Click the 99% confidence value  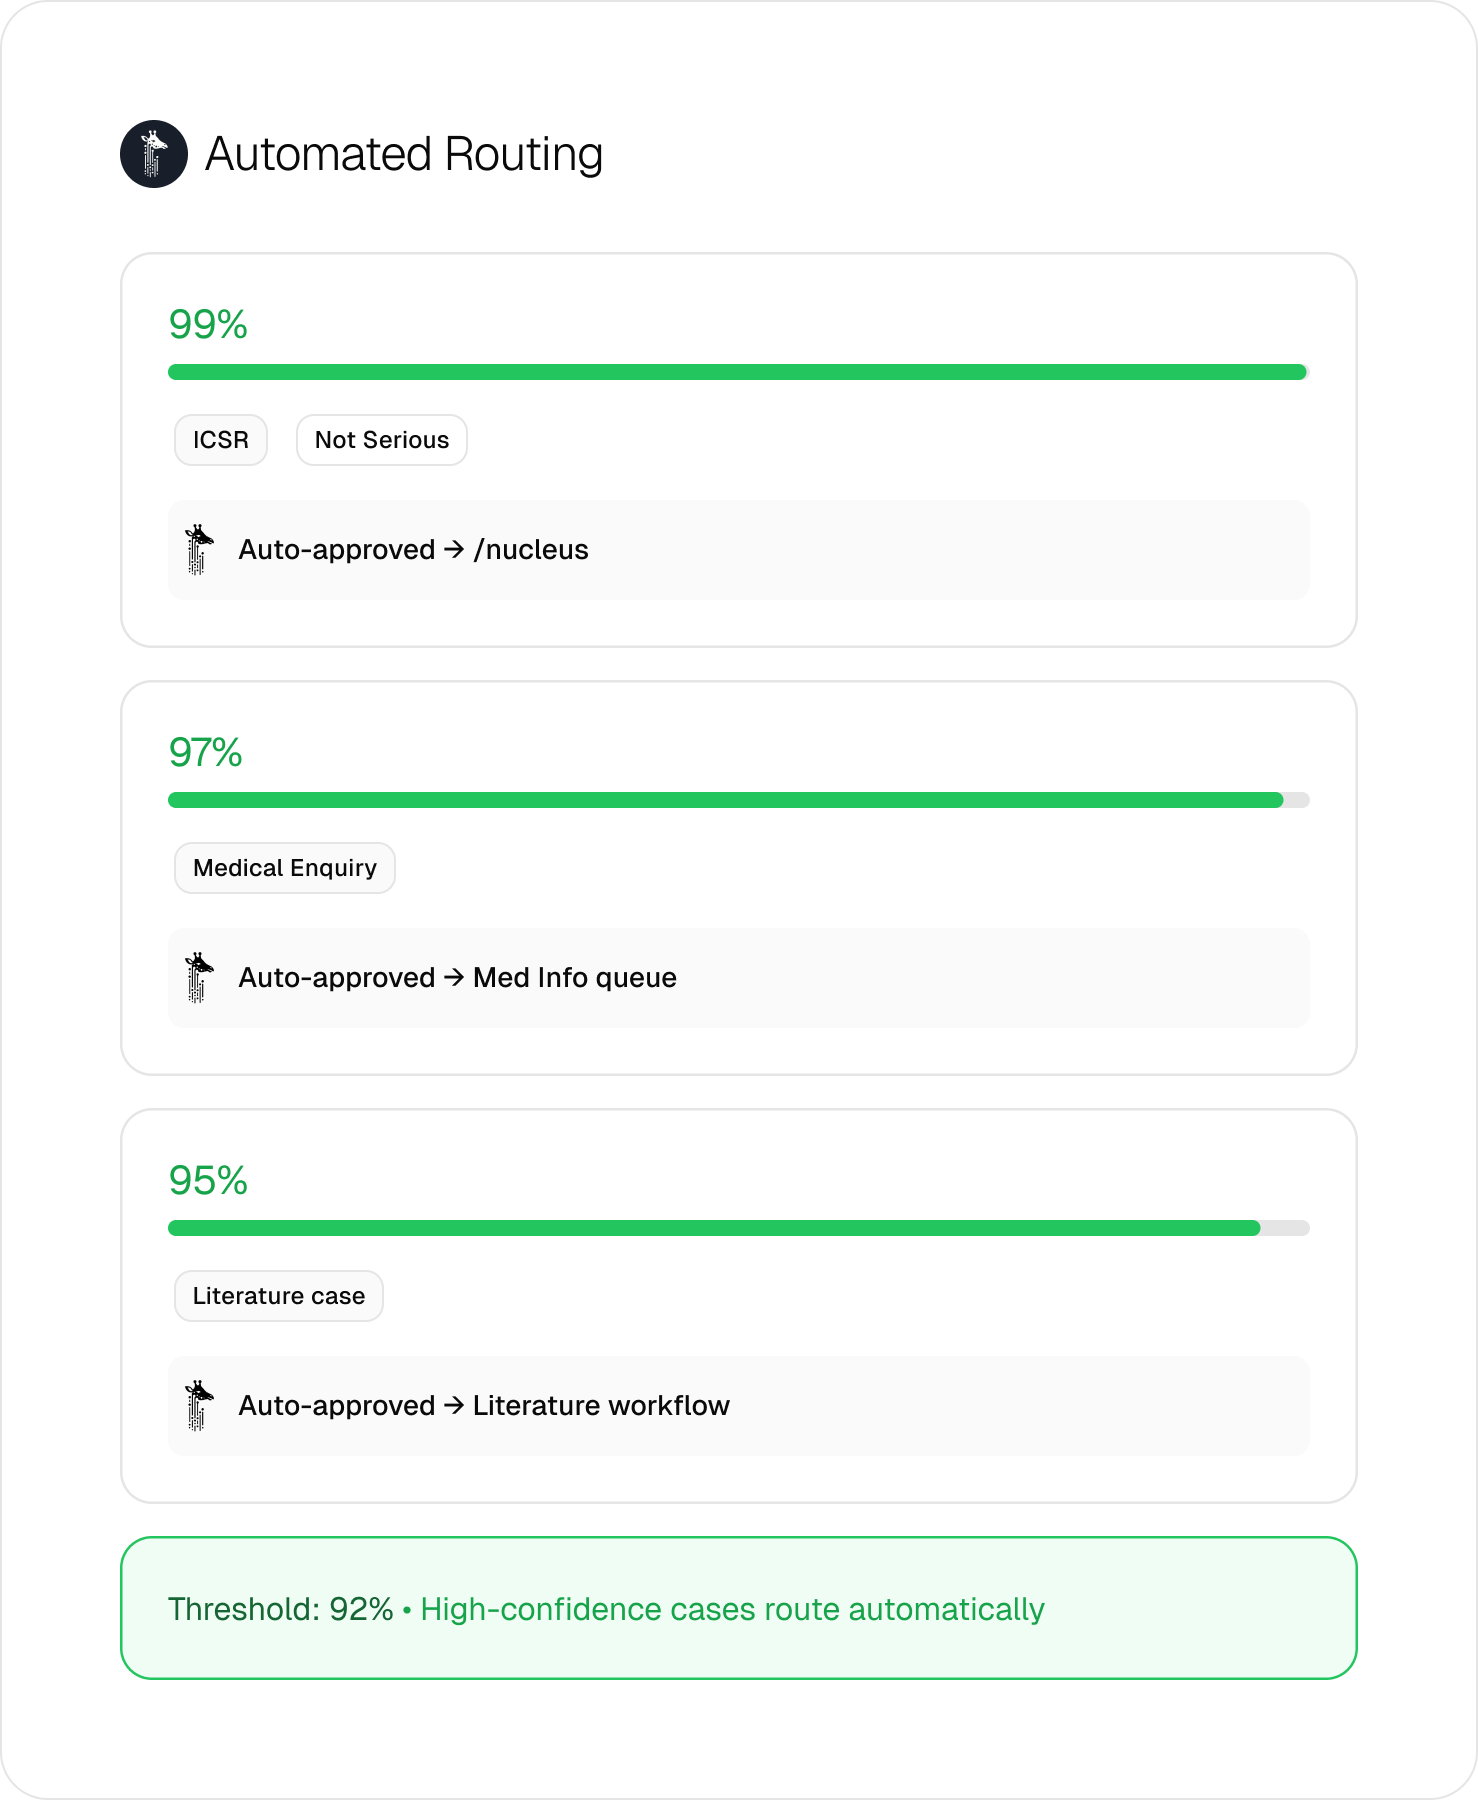208,325
